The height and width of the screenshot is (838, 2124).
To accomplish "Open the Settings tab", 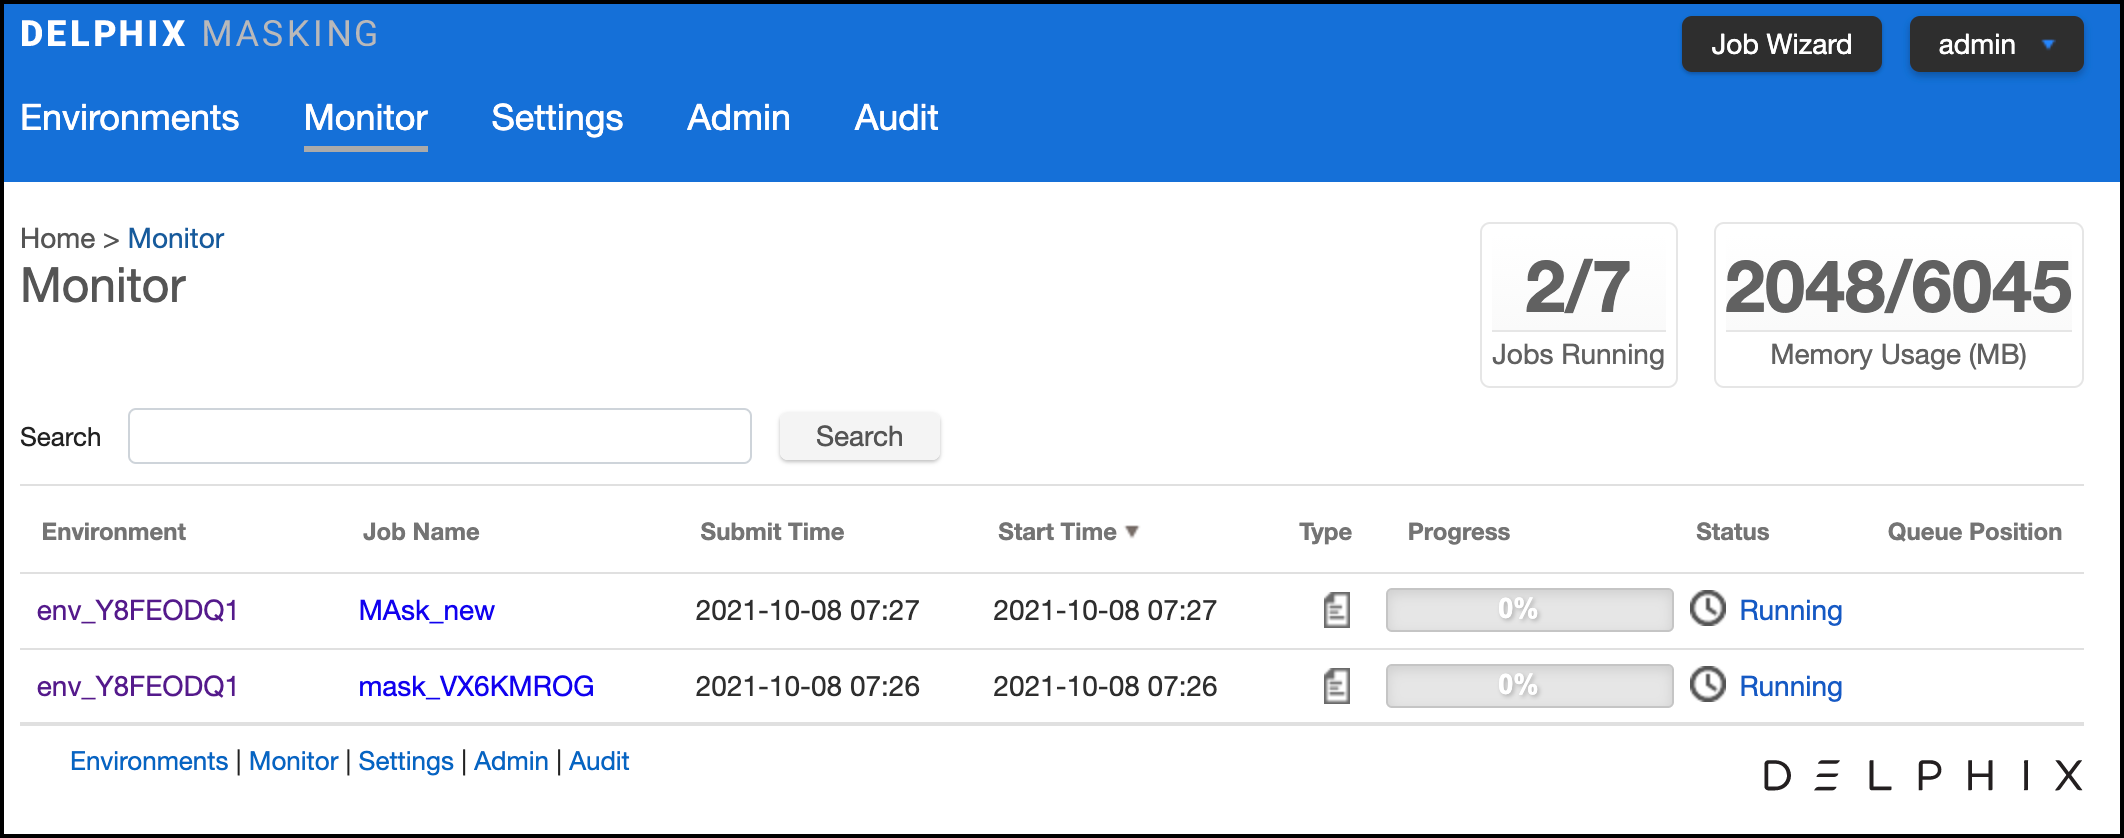I will click(x=557, y=118).
